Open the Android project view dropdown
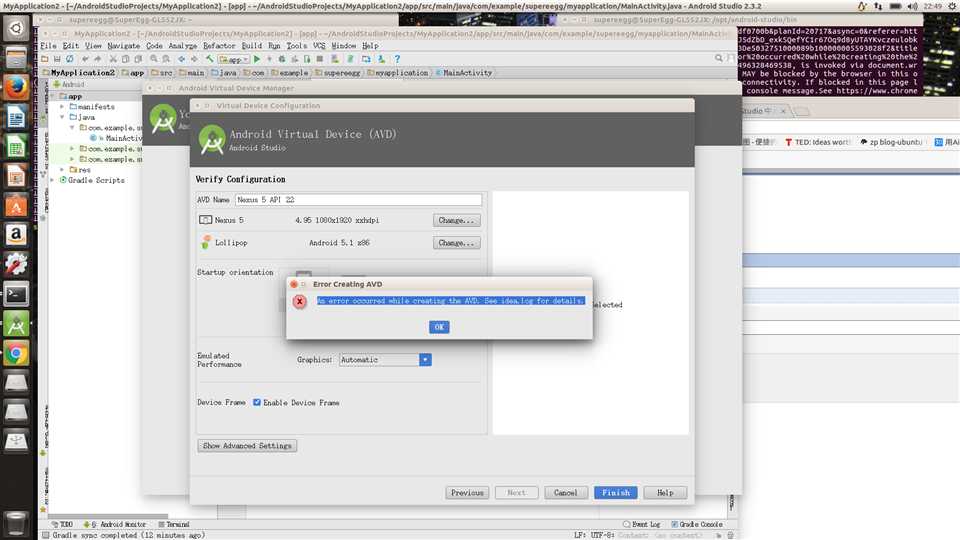 tap(69, 84)
